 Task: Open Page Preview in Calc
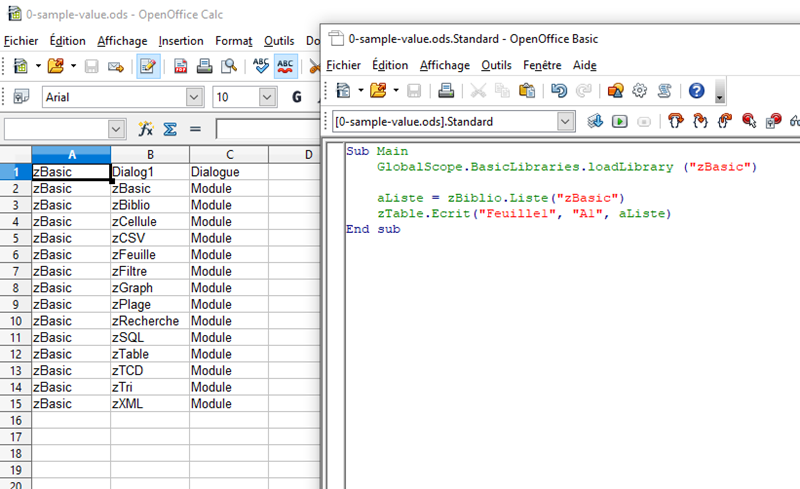pyautogui.click(x=229, y=66)
